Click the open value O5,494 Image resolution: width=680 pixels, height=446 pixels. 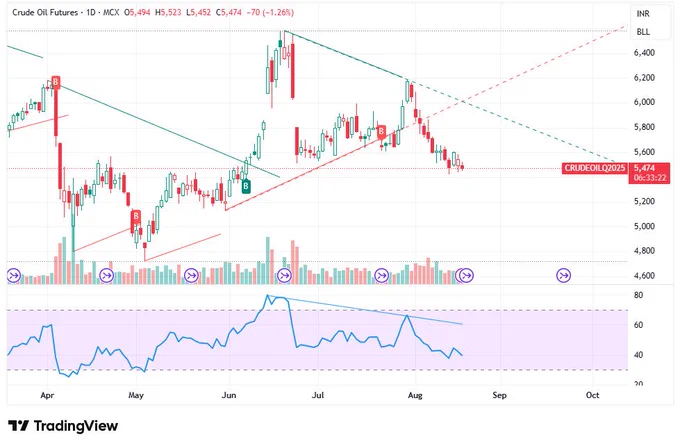(x=137, y=13)
